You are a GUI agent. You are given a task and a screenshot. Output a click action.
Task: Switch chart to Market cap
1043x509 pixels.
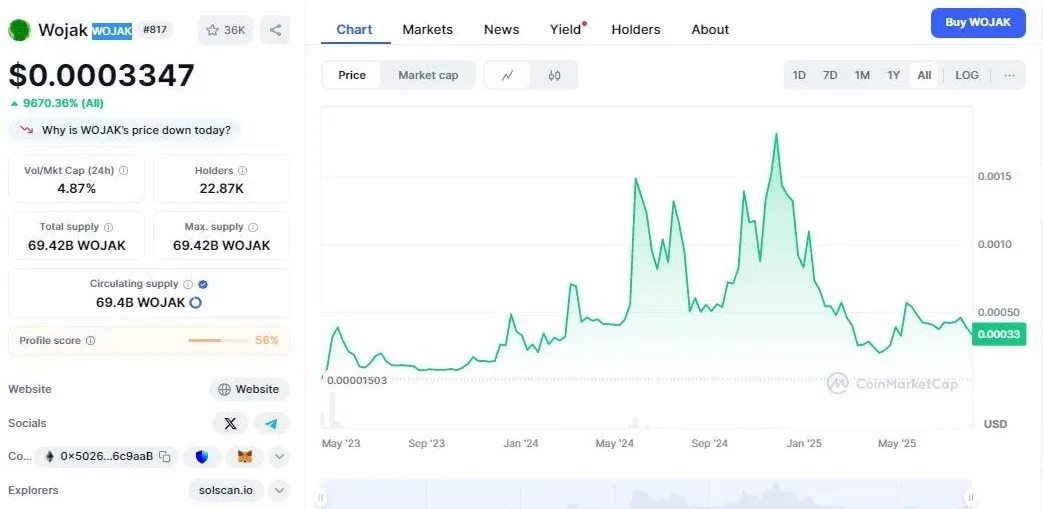click(x=428, y=75)
